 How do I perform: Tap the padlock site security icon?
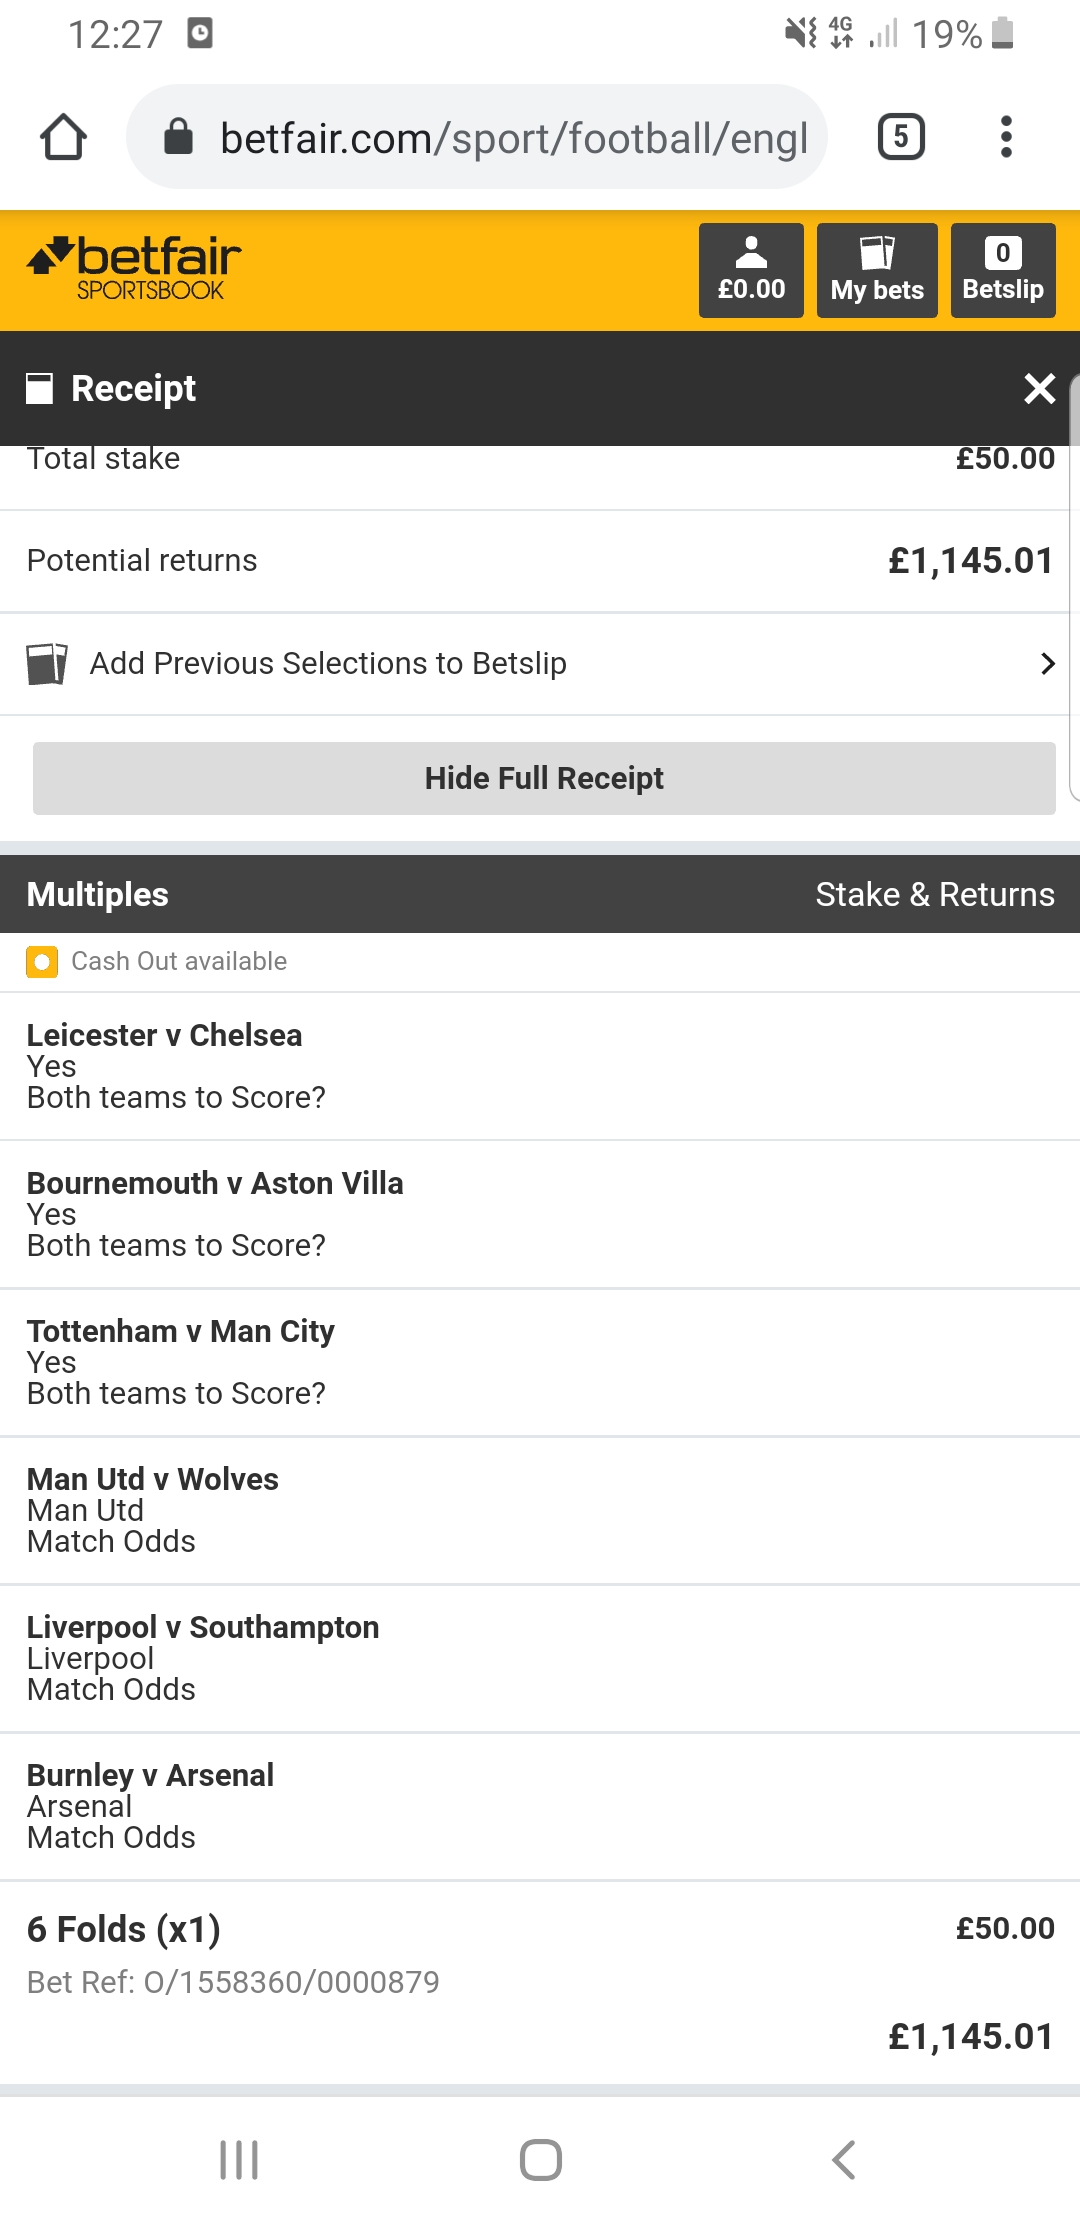178,137
